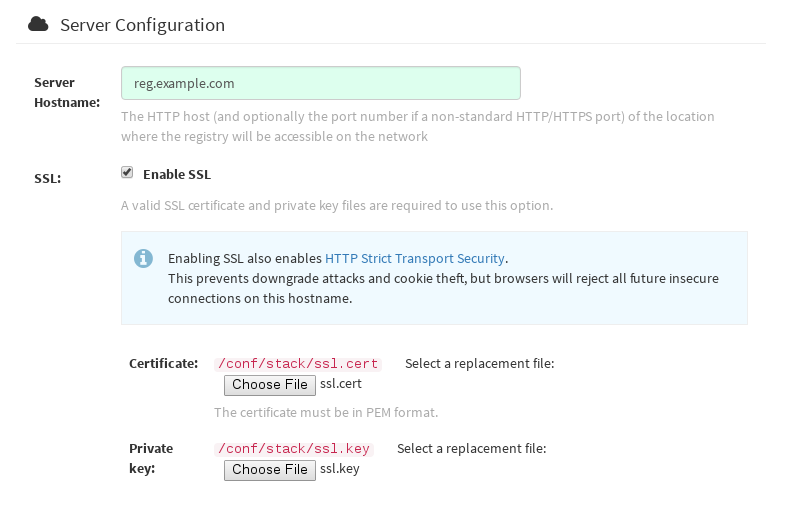Click the /conf/stack/ssl.cert path
Viewport: 789px width, 512px height.
(x=300, y=364)
